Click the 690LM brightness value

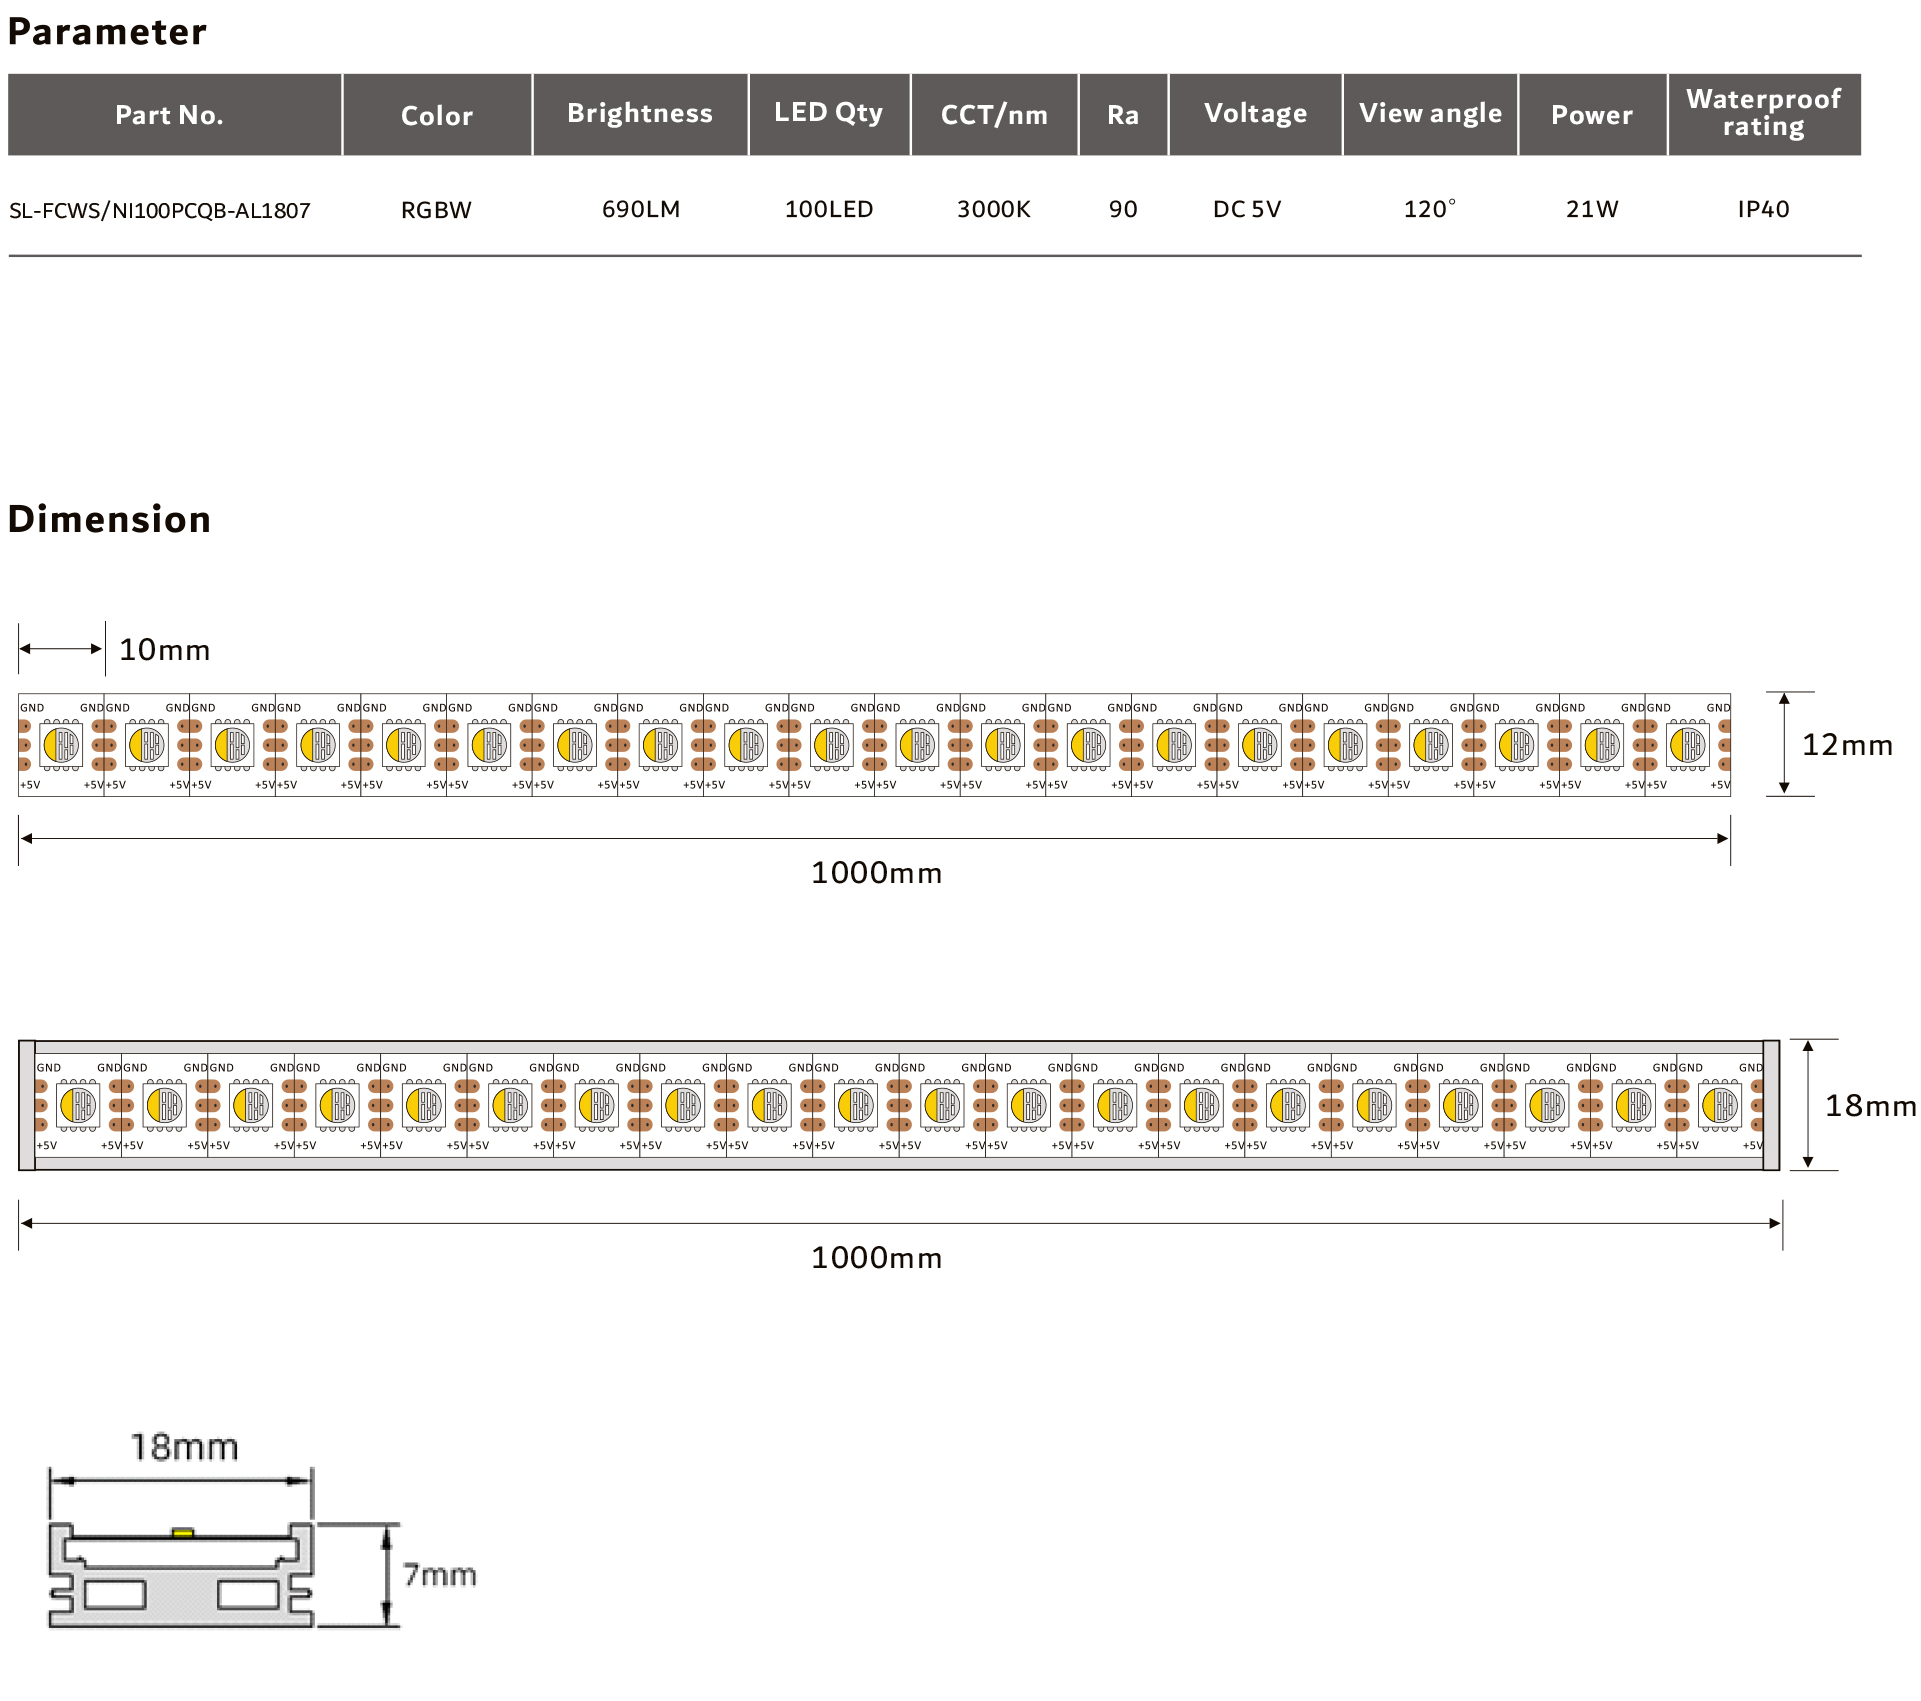(641, 209)
